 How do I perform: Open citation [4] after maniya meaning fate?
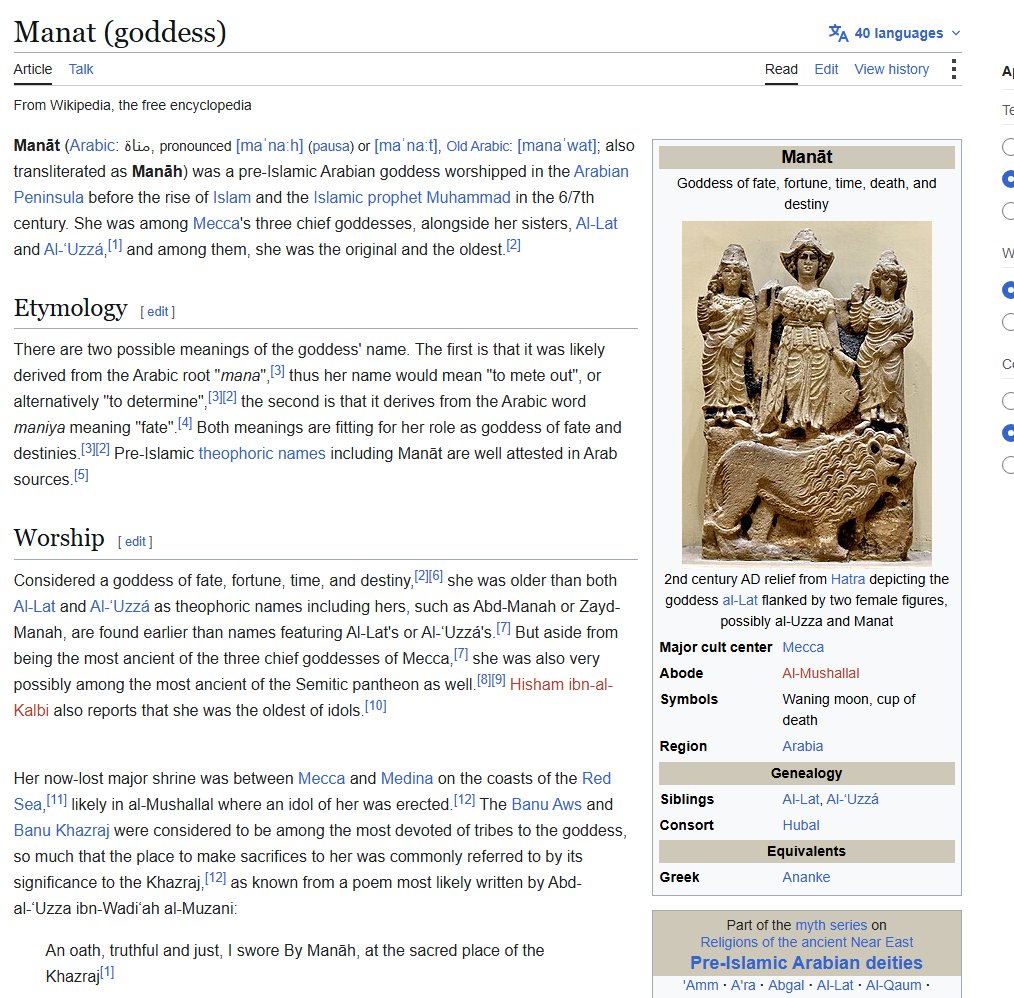[x=185, y=423]
